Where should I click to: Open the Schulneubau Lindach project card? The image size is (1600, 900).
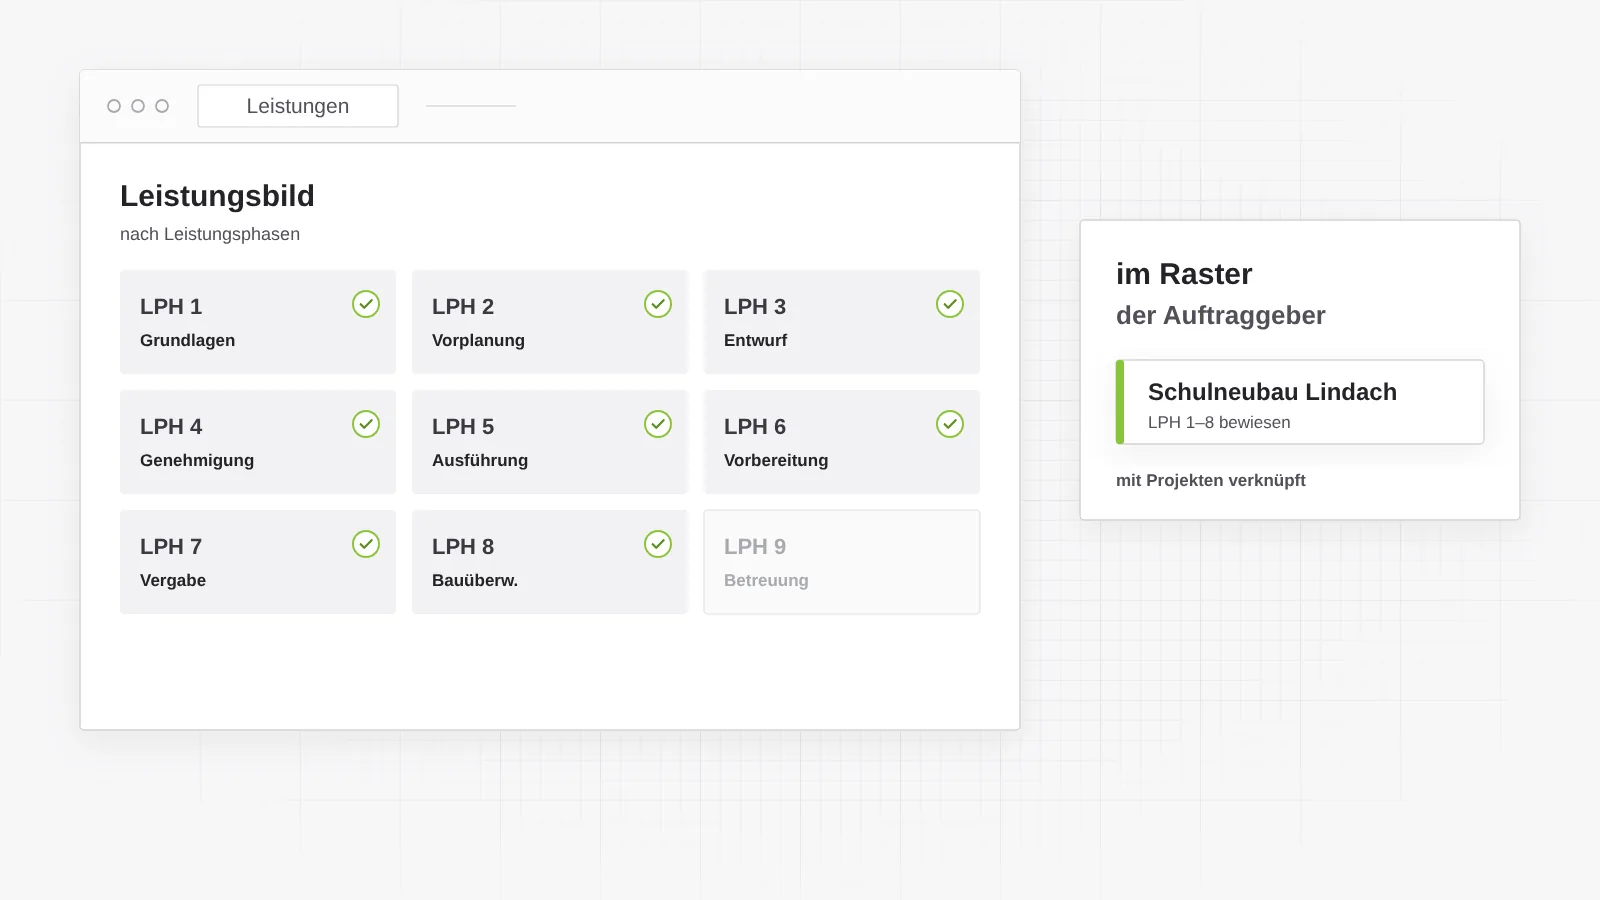[x=1300, y=402]
